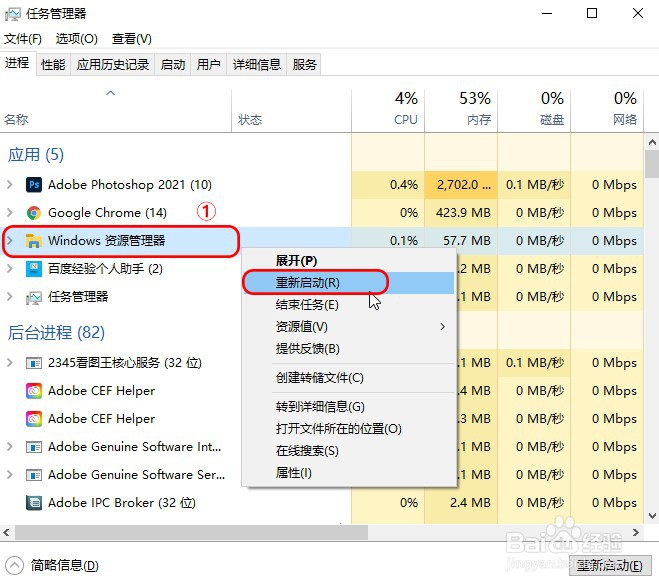Expand the Adobe Photoshop 2021 process group
This screenshot has height=586, width=659.
[x=10, y=185]
